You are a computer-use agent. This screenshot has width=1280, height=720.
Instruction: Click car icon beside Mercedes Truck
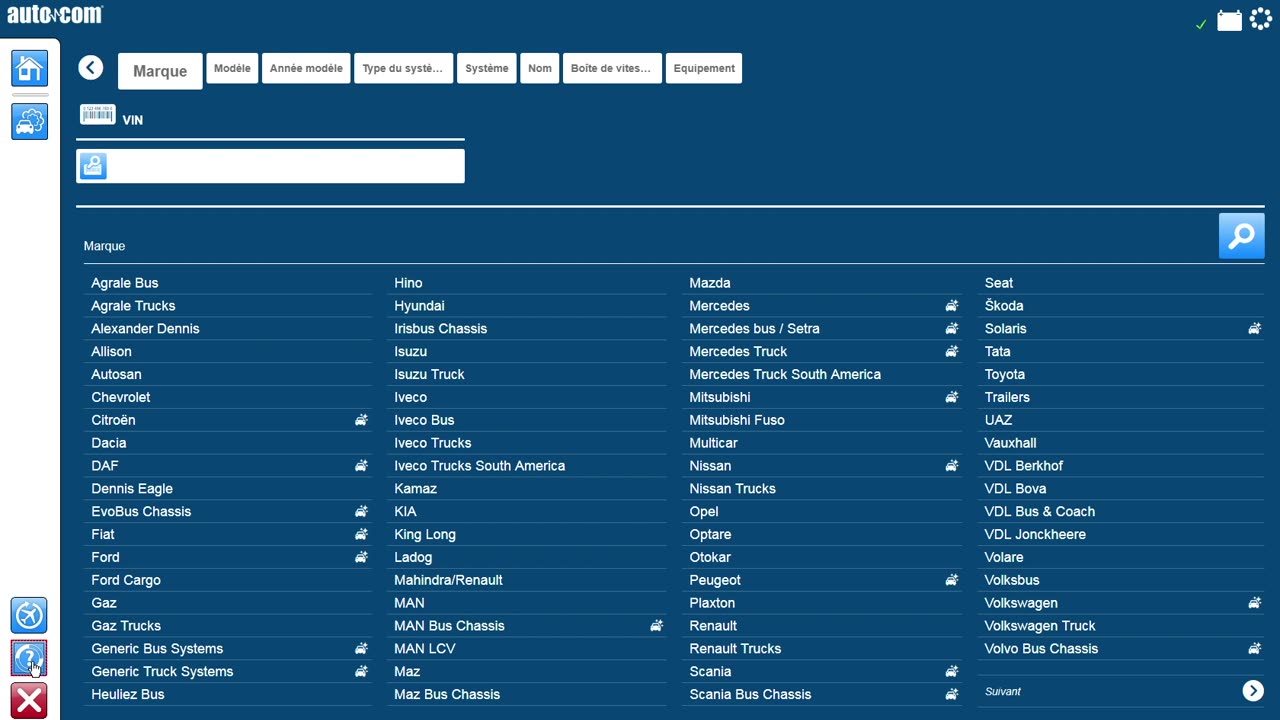952,352
